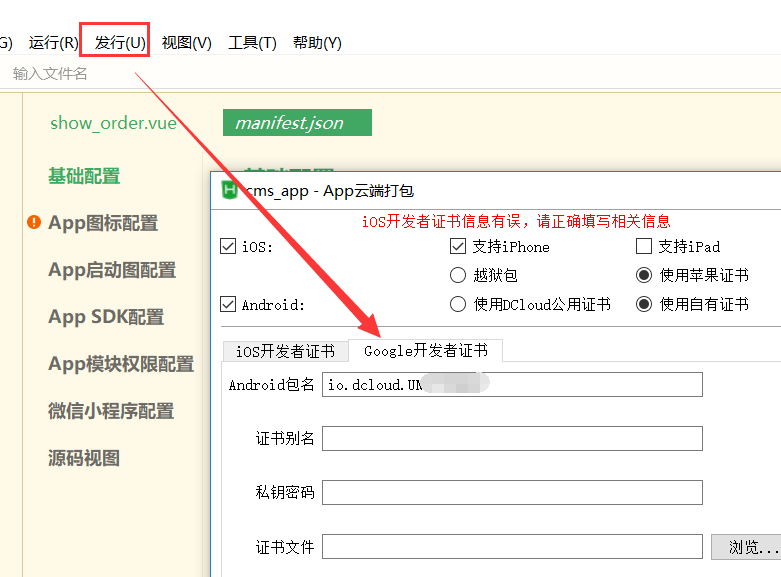Open the 运行(R) menu

53,43
